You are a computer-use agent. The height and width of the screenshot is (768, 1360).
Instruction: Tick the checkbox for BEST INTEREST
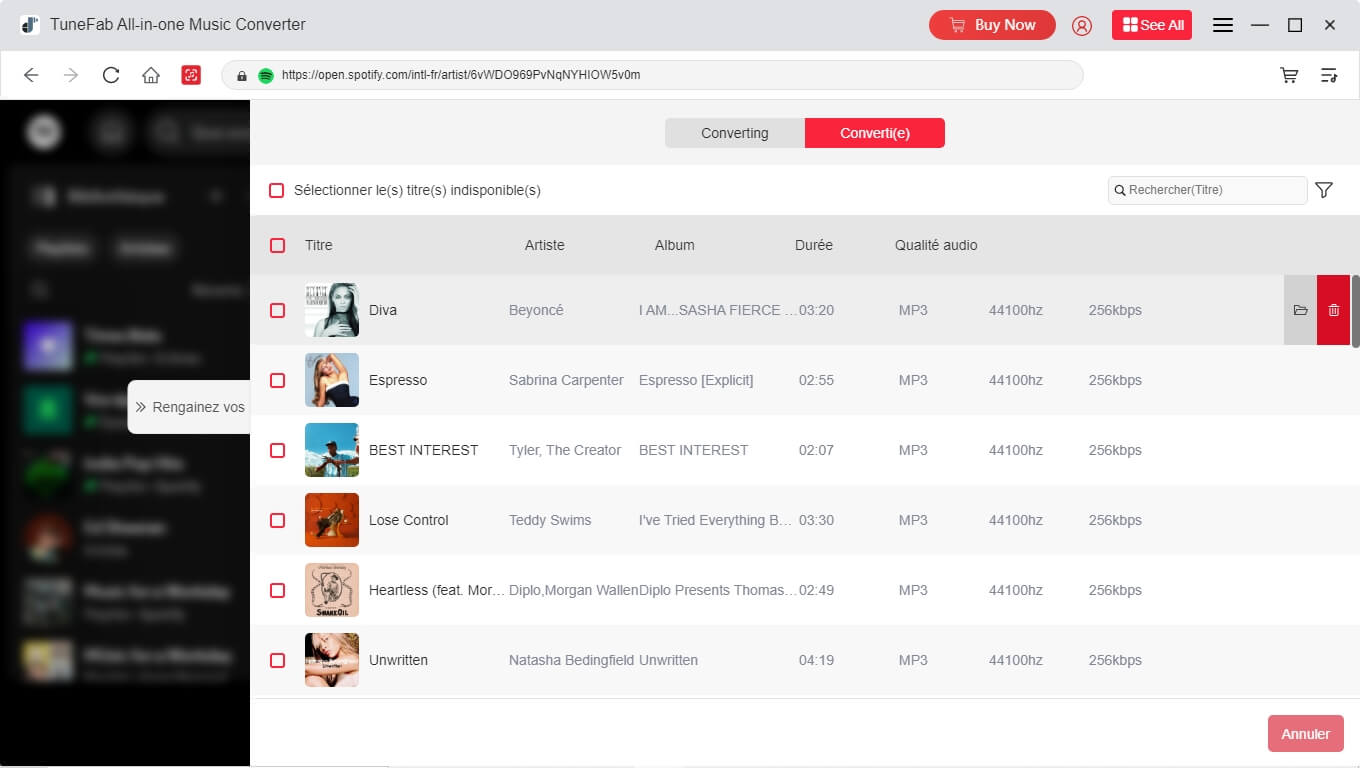(277, 450)
